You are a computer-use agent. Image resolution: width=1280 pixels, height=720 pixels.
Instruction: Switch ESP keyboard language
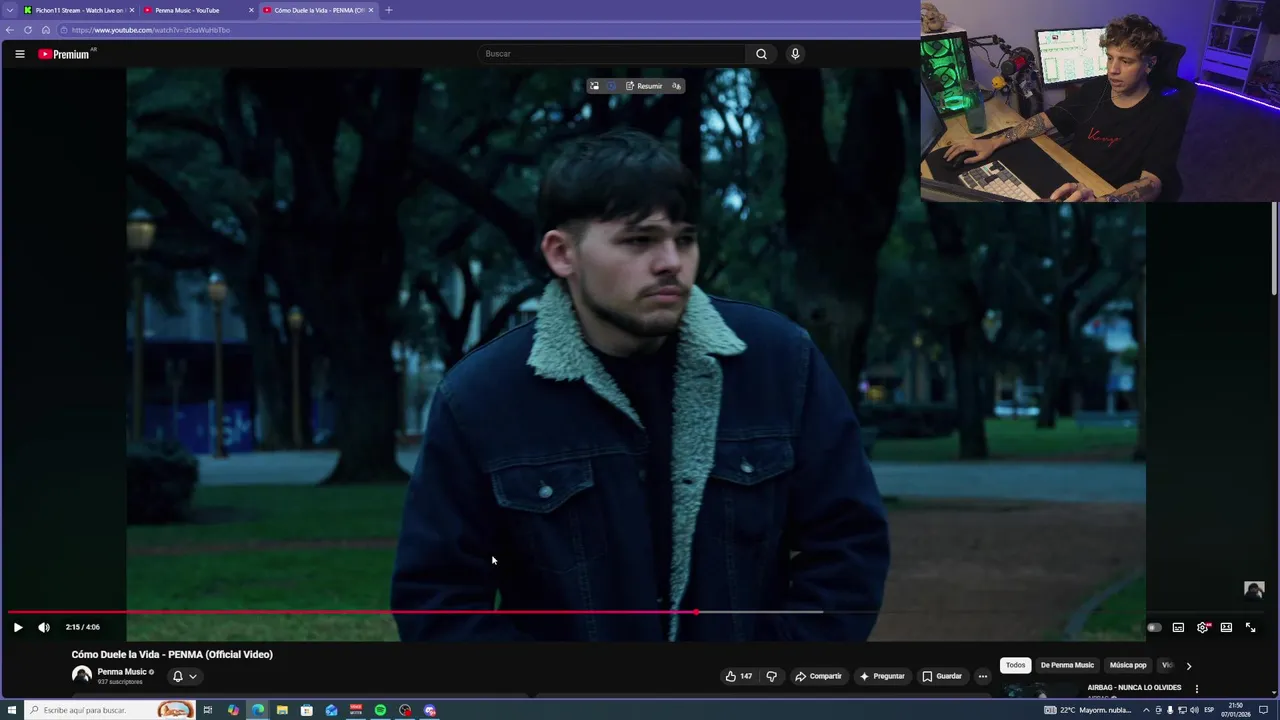tap(1209, 710)
